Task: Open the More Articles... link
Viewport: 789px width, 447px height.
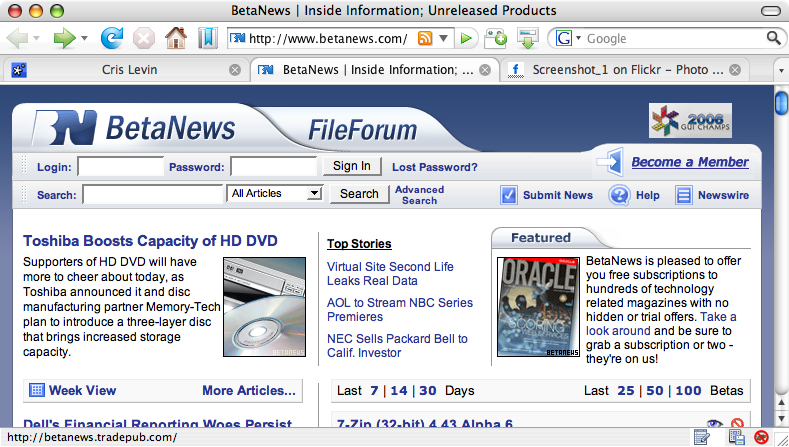Action: pyautogui.click(x=249, y=390)
